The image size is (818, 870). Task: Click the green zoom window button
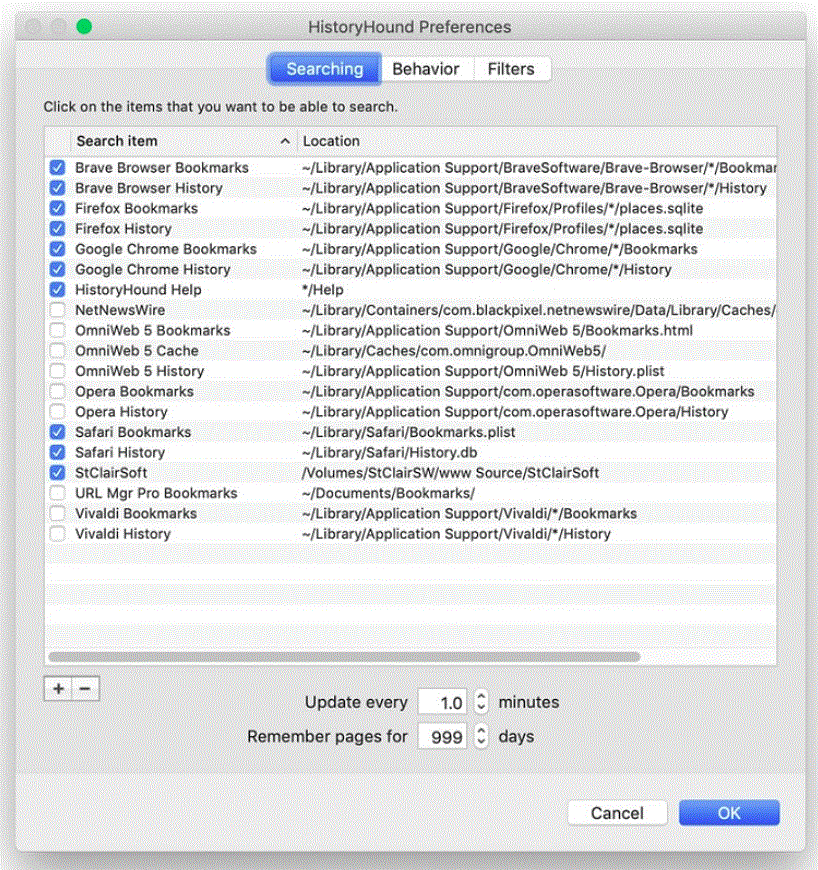point(84,26)
